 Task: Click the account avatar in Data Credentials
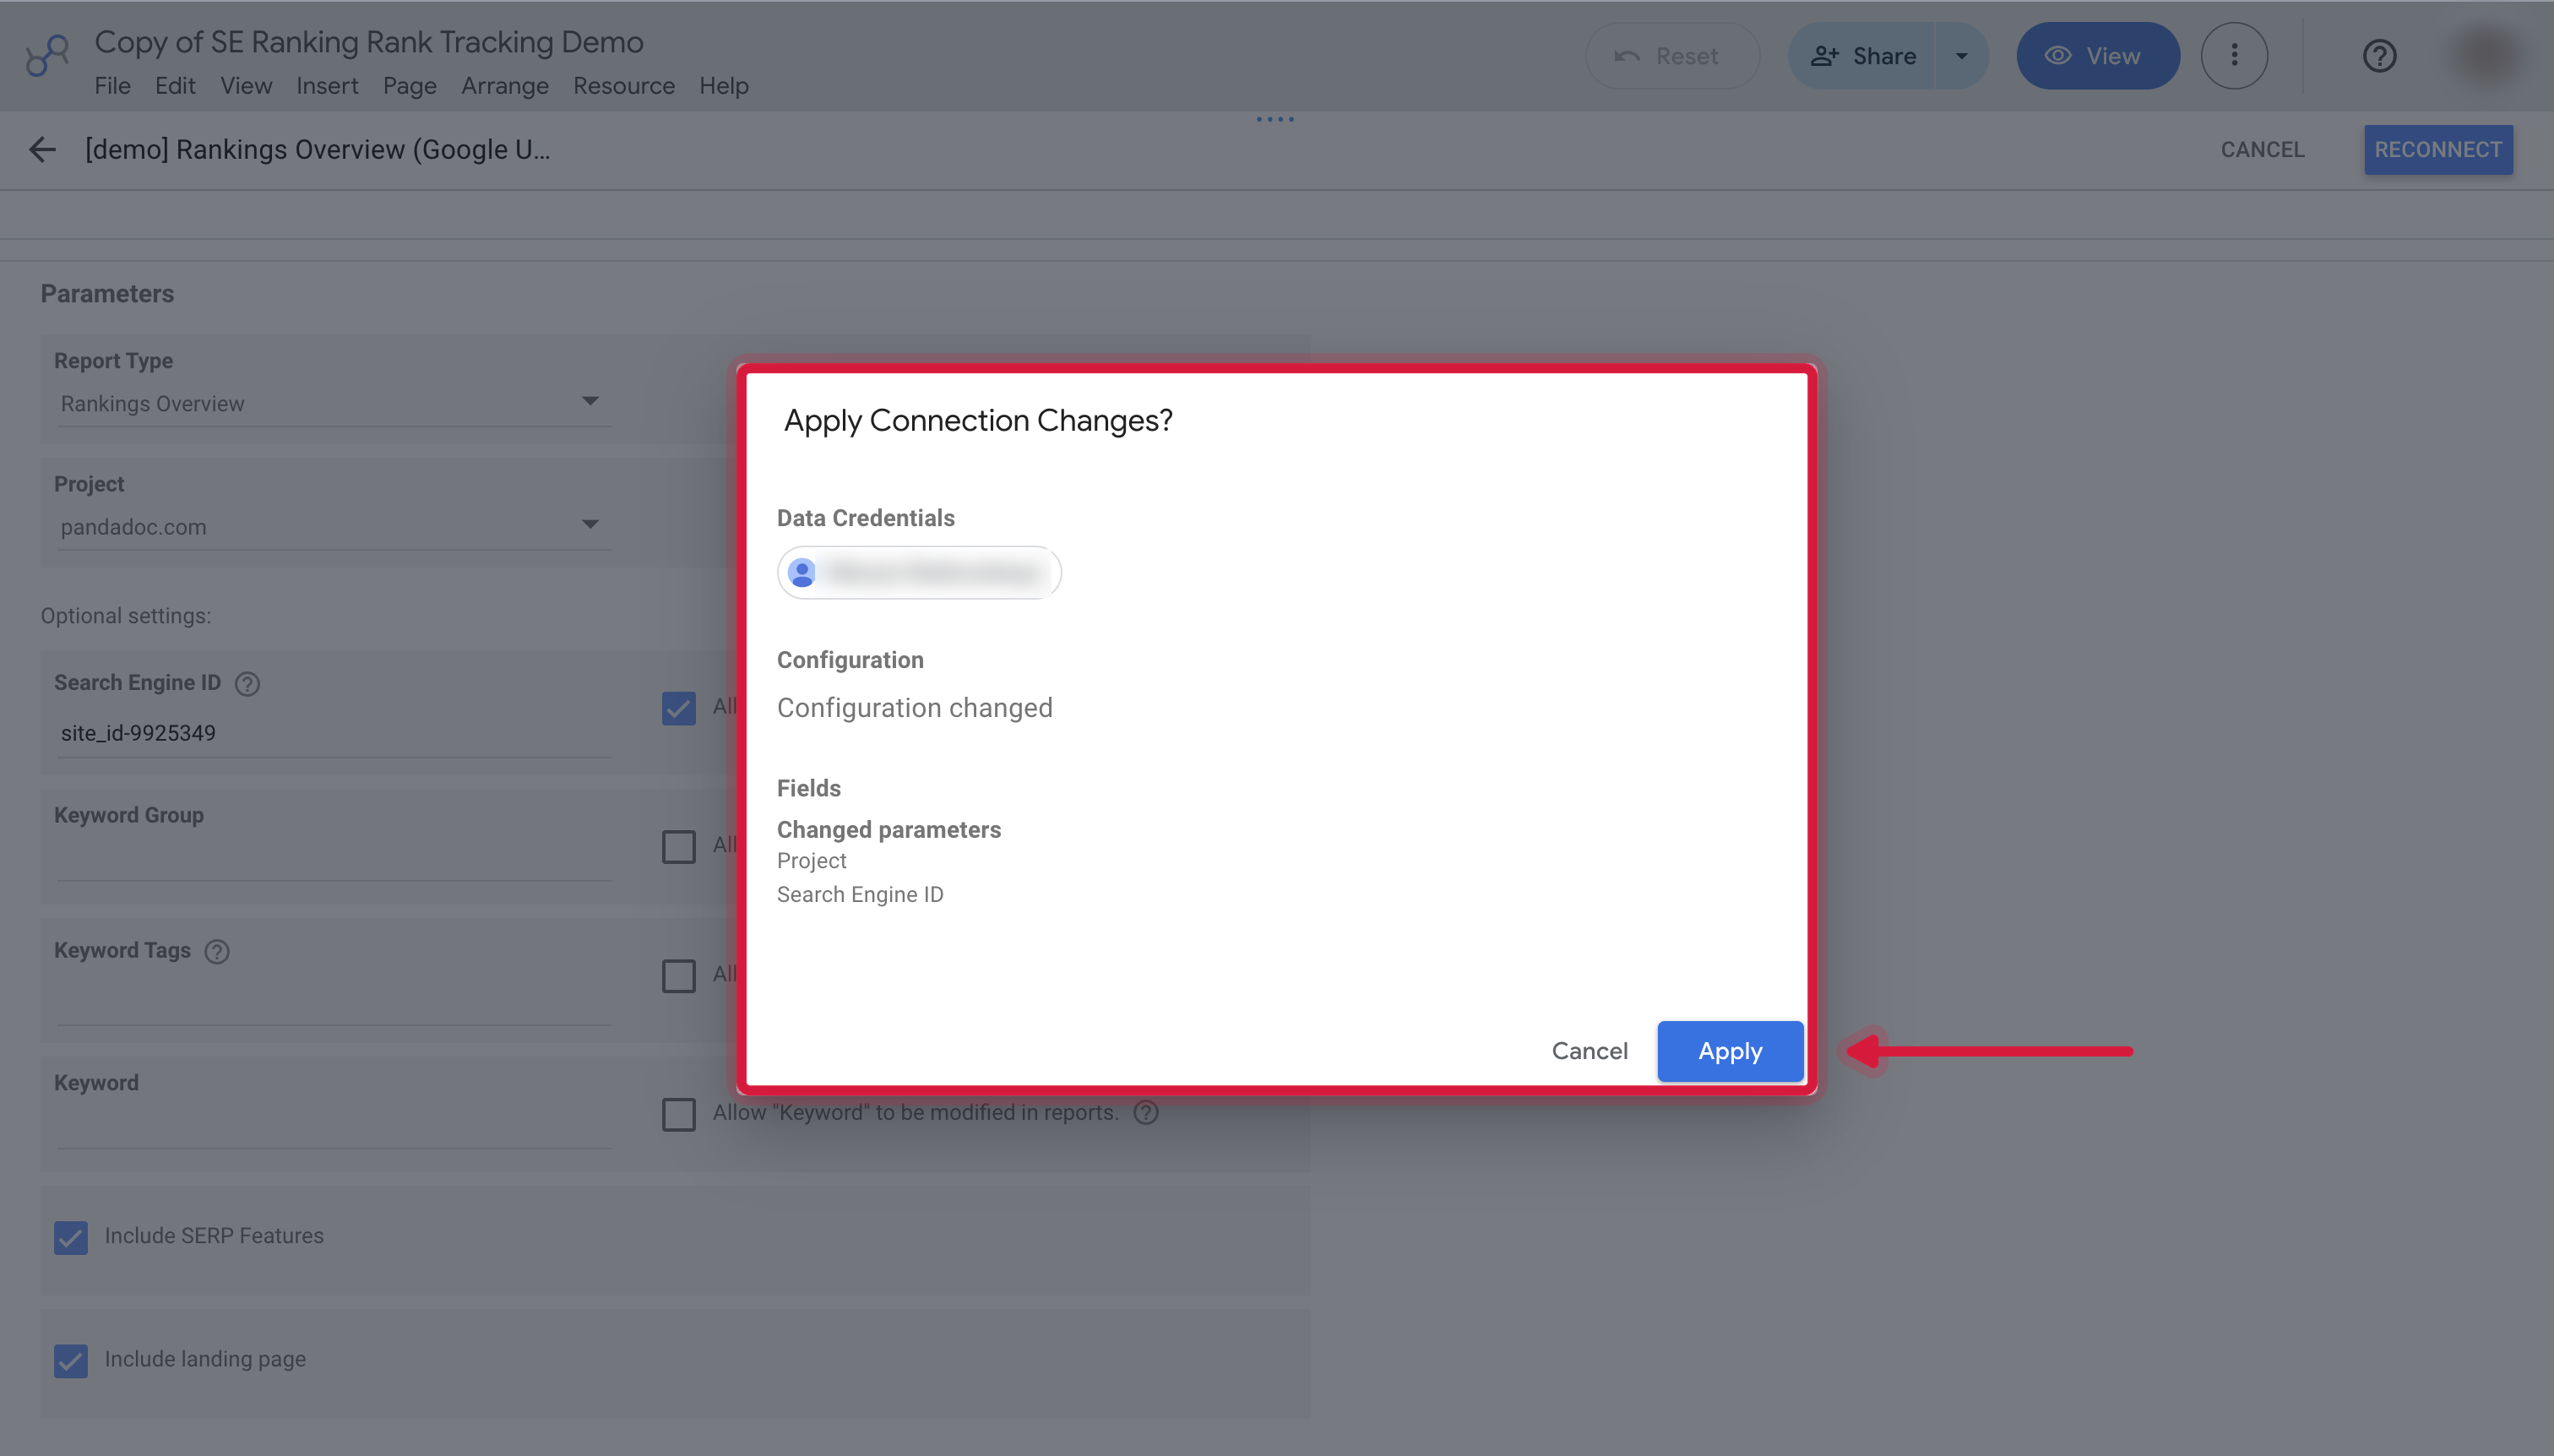click(802, 573)
